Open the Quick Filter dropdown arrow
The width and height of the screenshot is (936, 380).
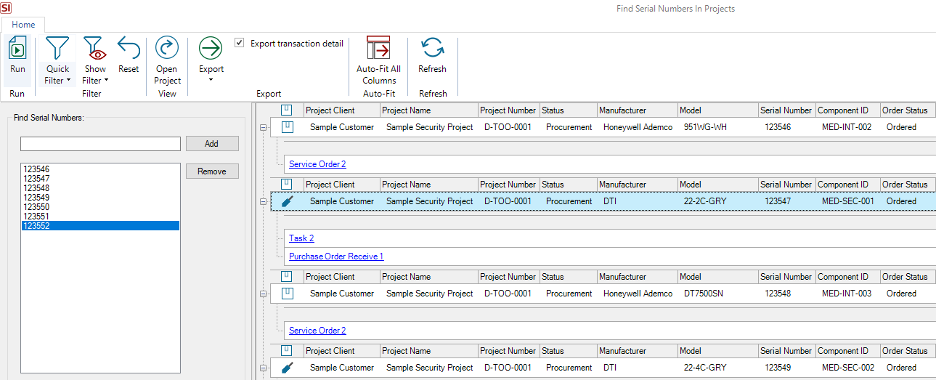click(69, 80)
